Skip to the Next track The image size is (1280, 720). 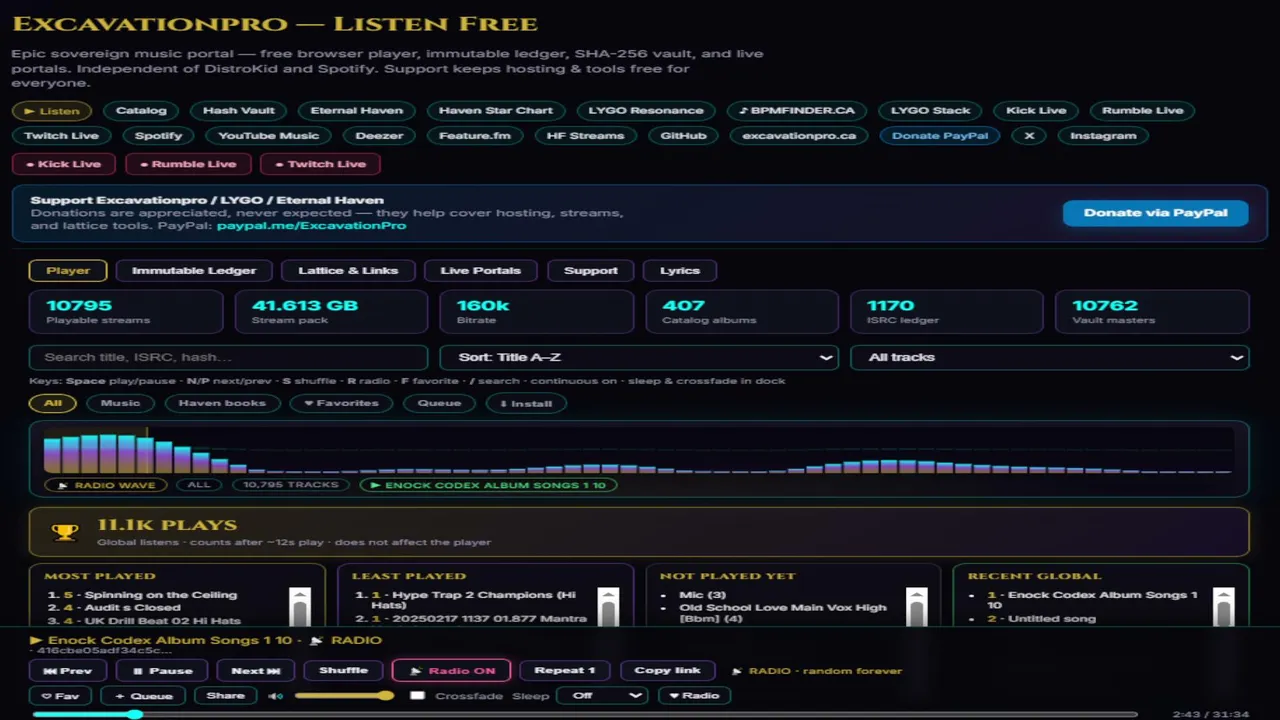(x=256, y=671)
